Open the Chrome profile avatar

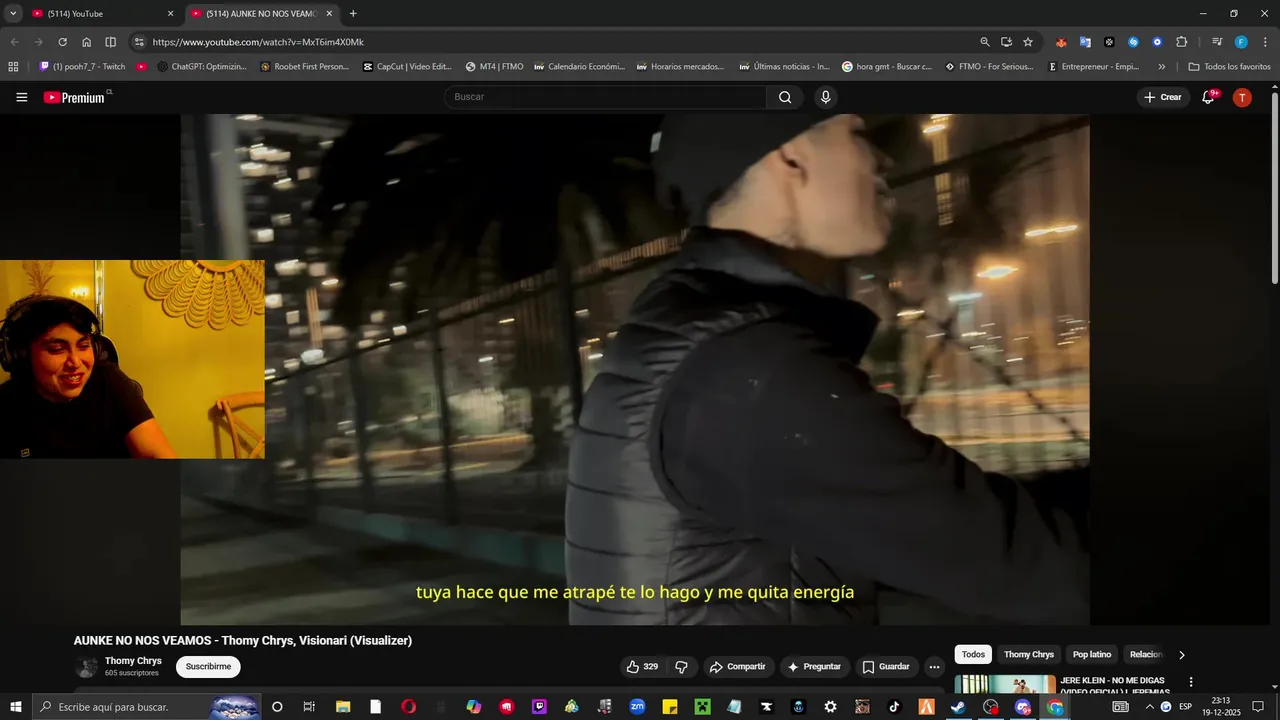click(x=1241, y=42)
